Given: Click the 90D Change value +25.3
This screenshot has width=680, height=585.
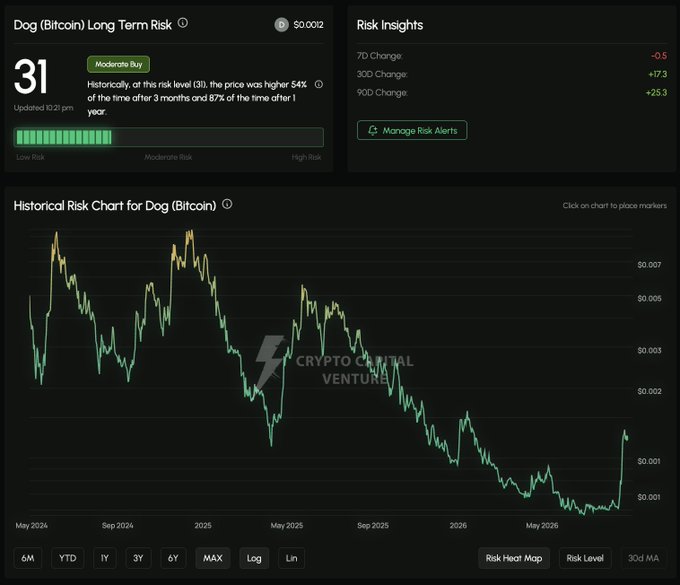Looking at the screenshot, I should tap(656, 92).
